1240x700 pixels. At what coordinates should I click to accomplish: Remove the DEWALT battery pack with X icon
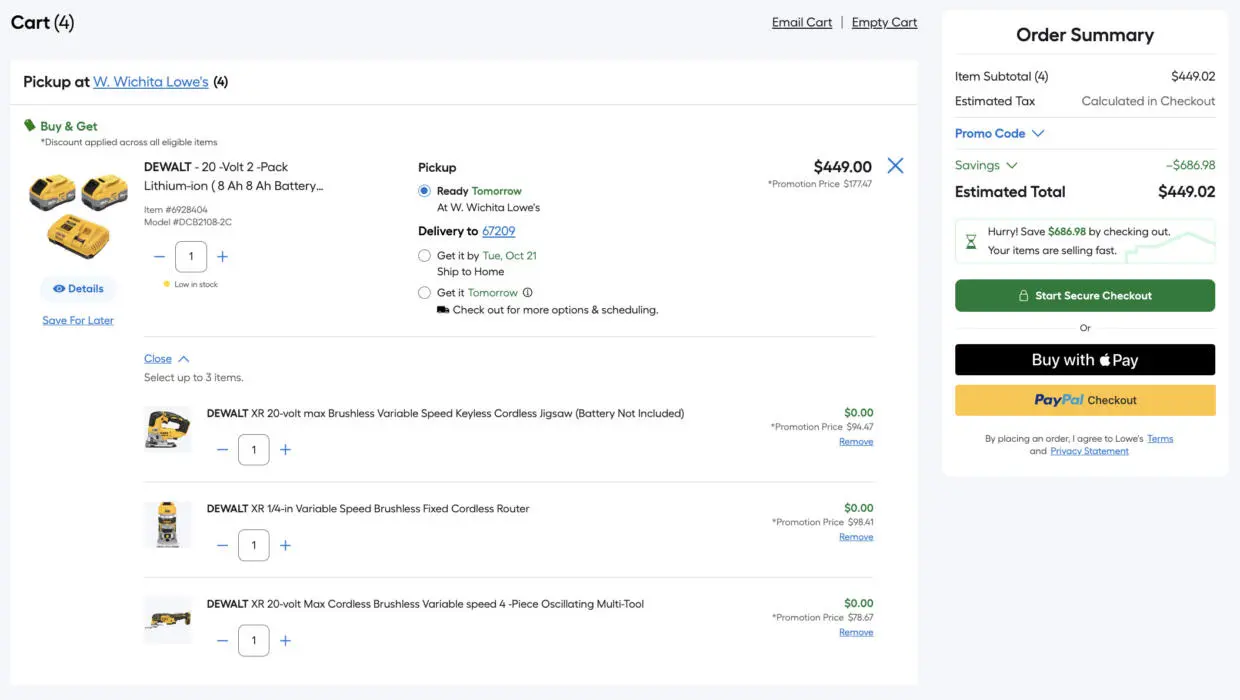[x=895, y=166]
